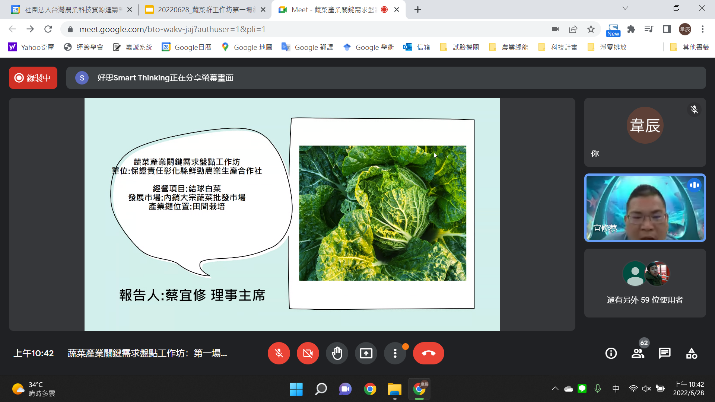Click the present screen icon
715x402 pixels.
pos(366,353)
